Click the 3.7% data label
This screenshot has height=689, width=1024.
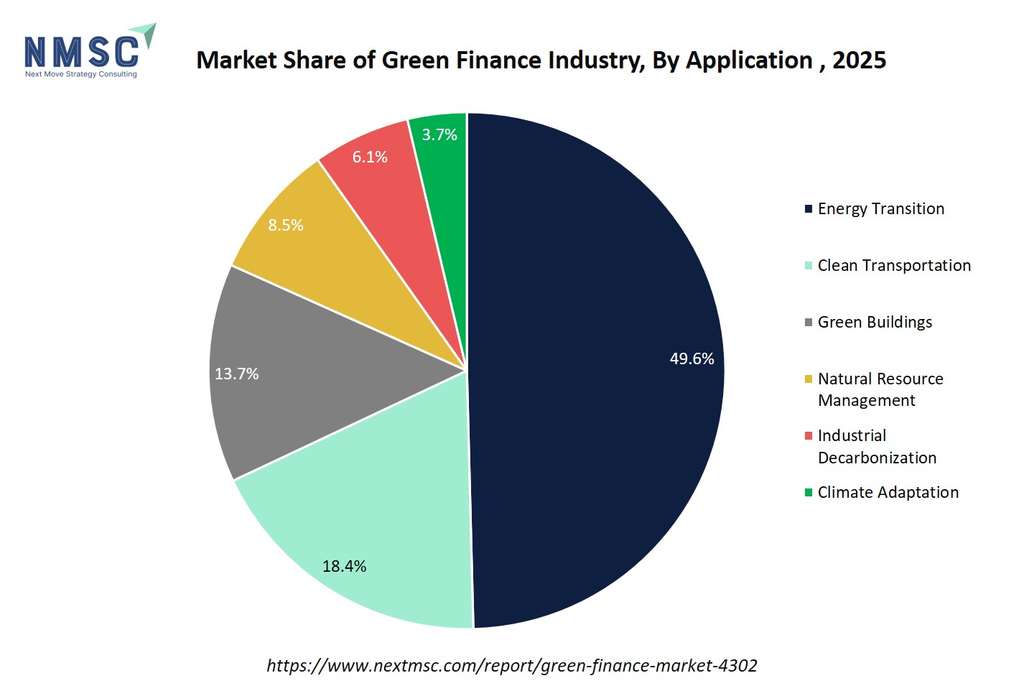pos(440,135)
